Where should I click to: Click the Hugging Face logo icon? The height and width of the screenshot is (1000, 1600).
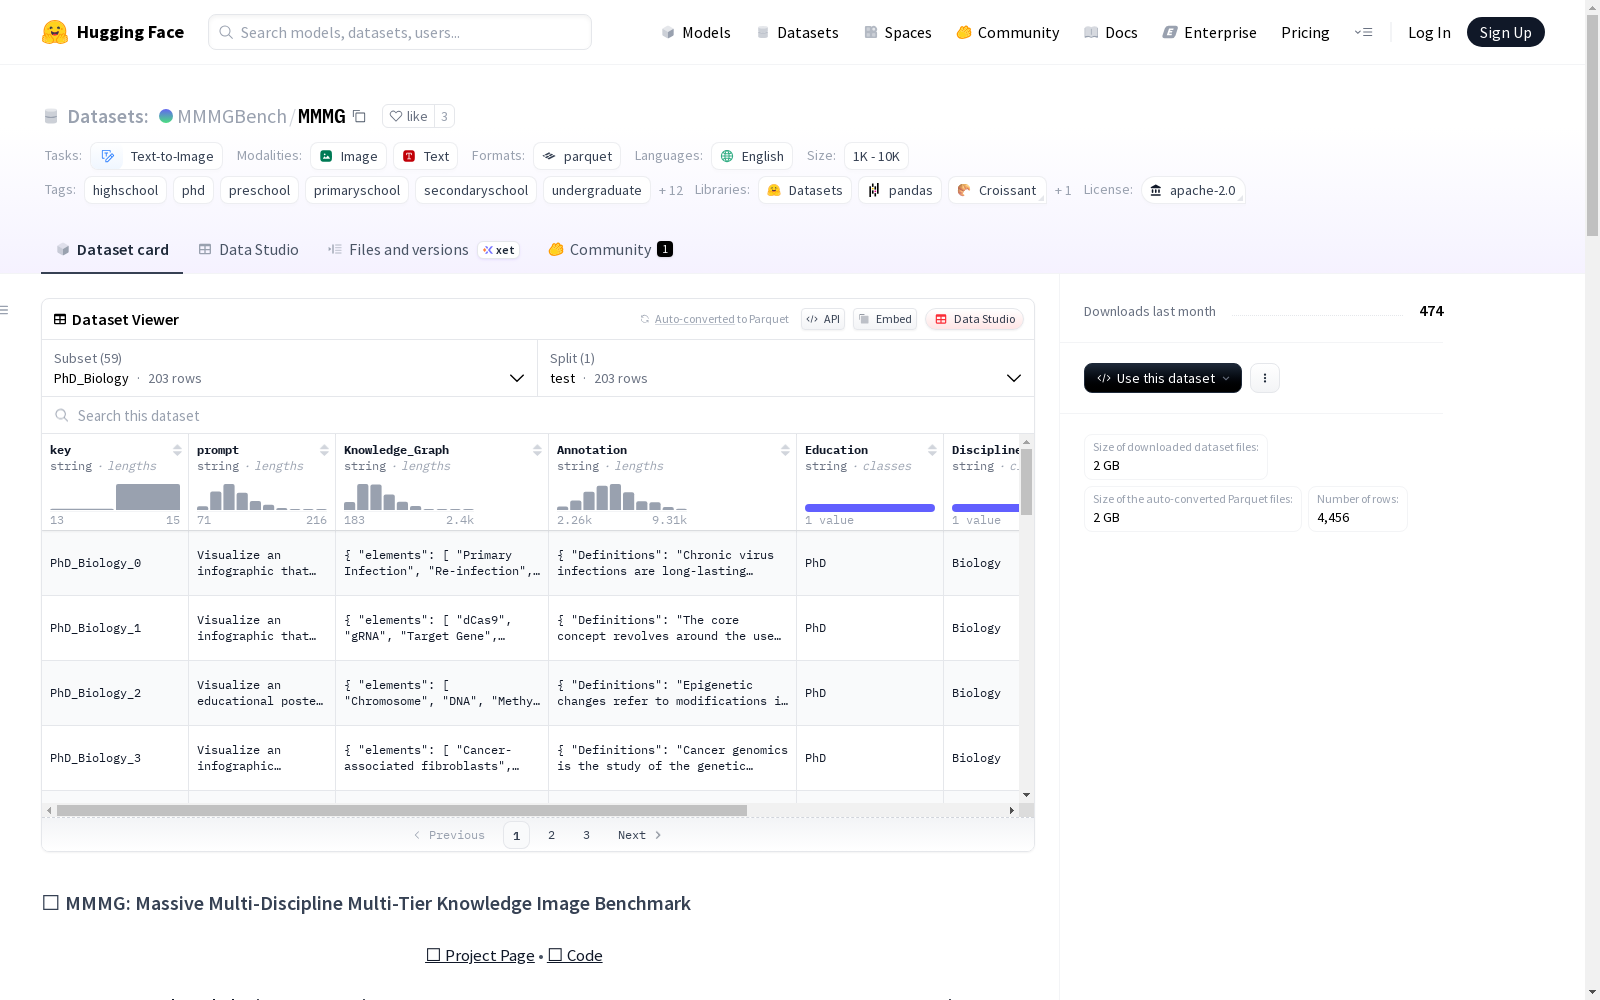point(55,32)
